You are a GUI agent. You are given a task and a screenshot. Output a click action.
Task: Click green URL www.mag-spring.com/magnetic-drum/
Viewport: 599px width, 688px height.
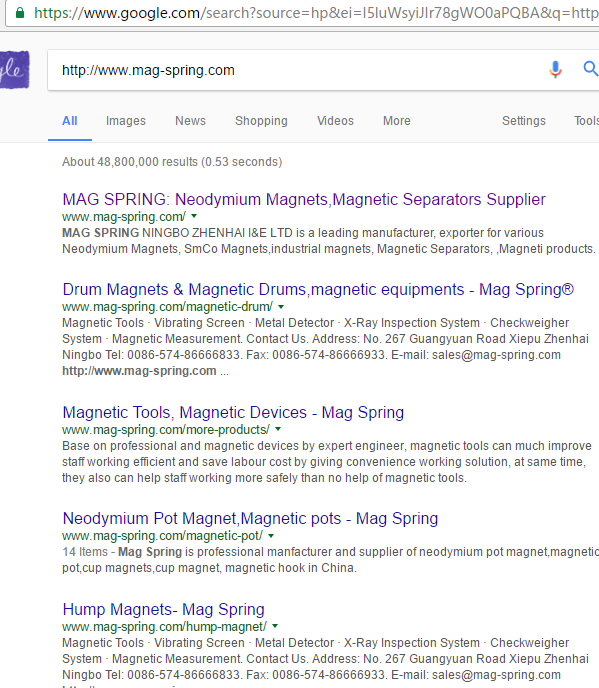pyautogui.click(x=167, y=307)
